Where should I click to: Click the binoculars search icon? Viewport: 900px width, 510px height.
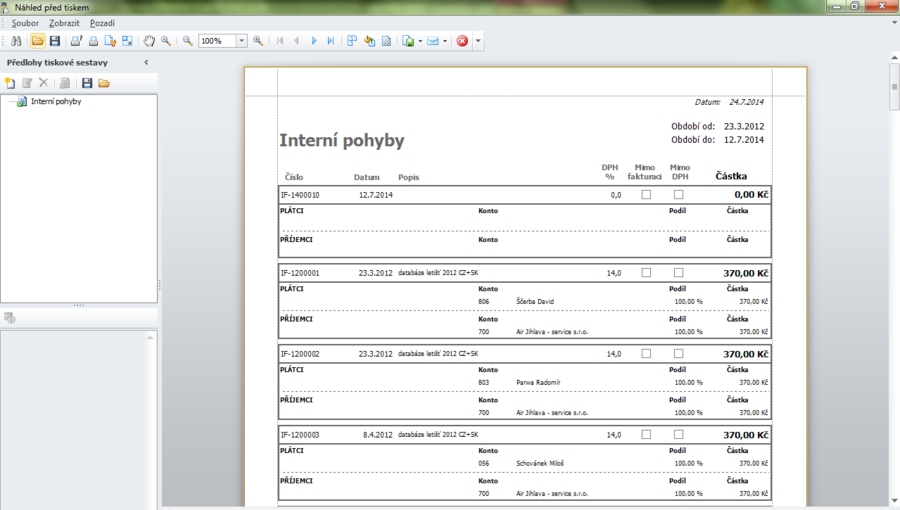coord(16,41)
